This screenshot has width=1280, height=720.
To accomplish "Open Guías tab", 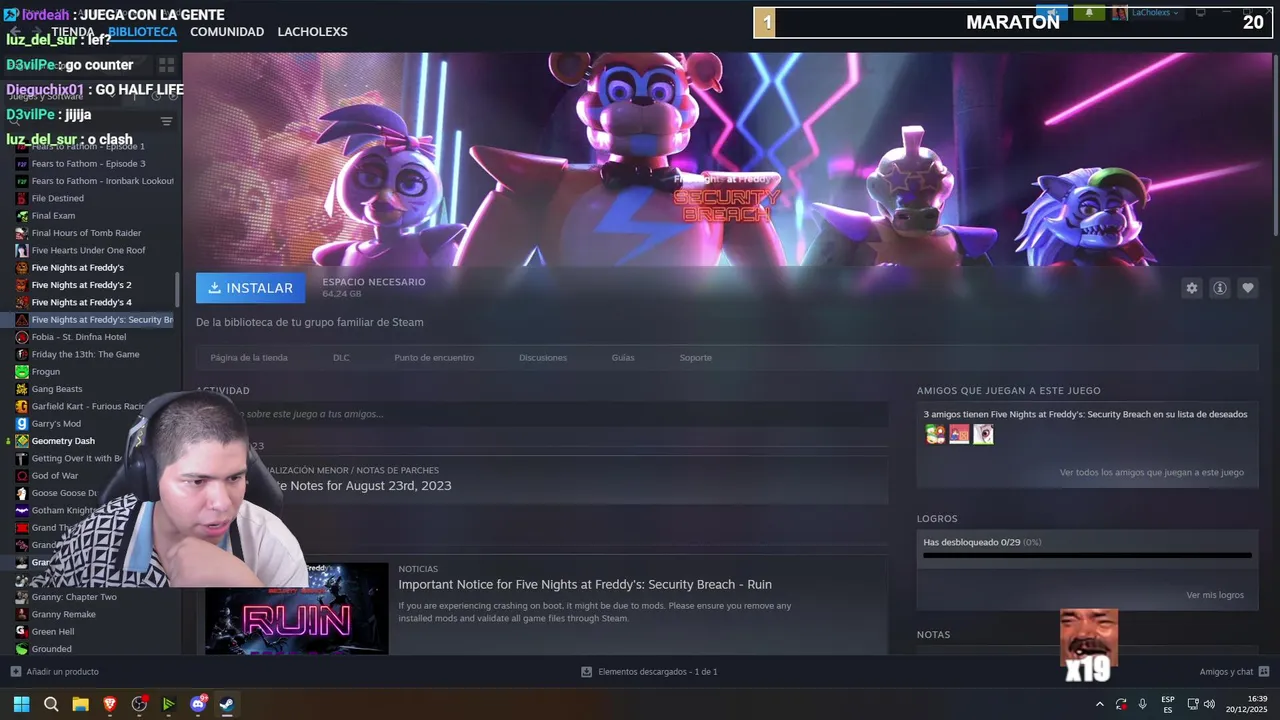I will coord(623,358).
